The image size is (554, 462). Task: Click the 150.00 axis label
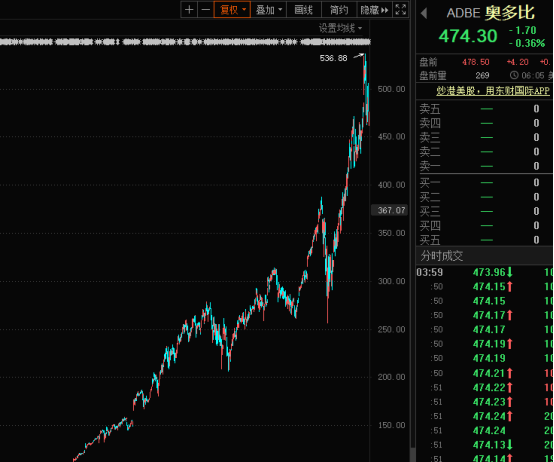pyautogui.click(x=391, y=425)
